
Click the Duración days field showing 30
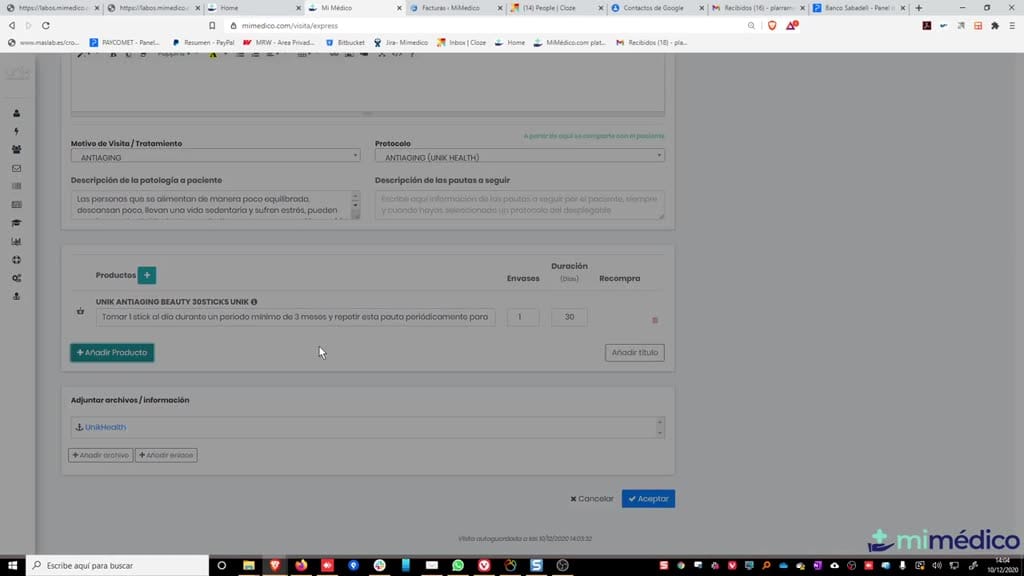click(569, 317)
